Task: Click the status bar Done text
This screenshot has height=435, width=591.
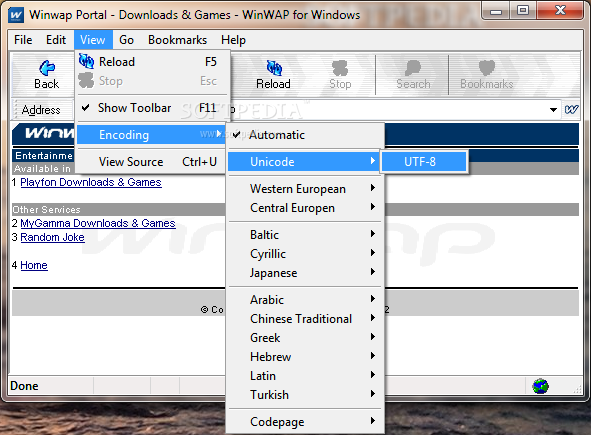Action: [x=24, y=386]
